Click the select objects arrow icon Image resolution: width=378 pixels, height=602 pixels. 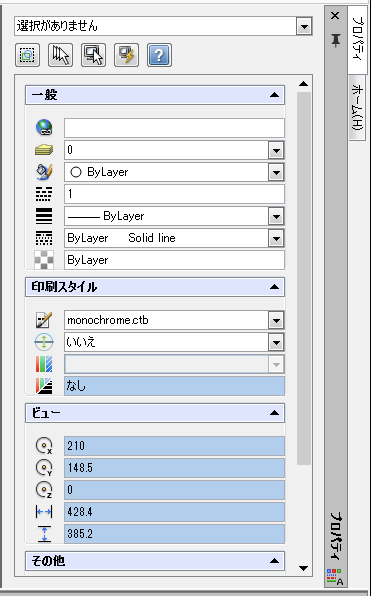[x=60, y=55]
